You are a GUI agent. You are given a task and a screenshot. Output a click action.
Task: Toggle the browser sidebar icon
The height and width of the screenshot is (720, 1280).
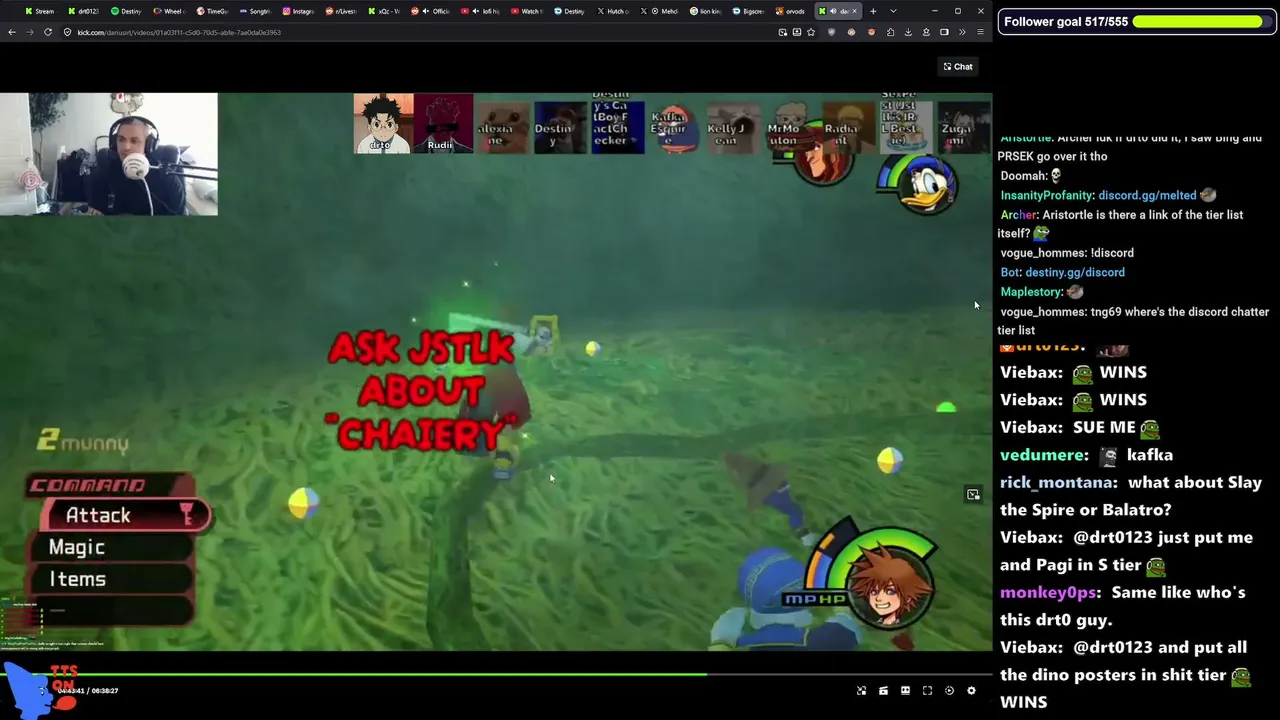[x=944, y=32]
